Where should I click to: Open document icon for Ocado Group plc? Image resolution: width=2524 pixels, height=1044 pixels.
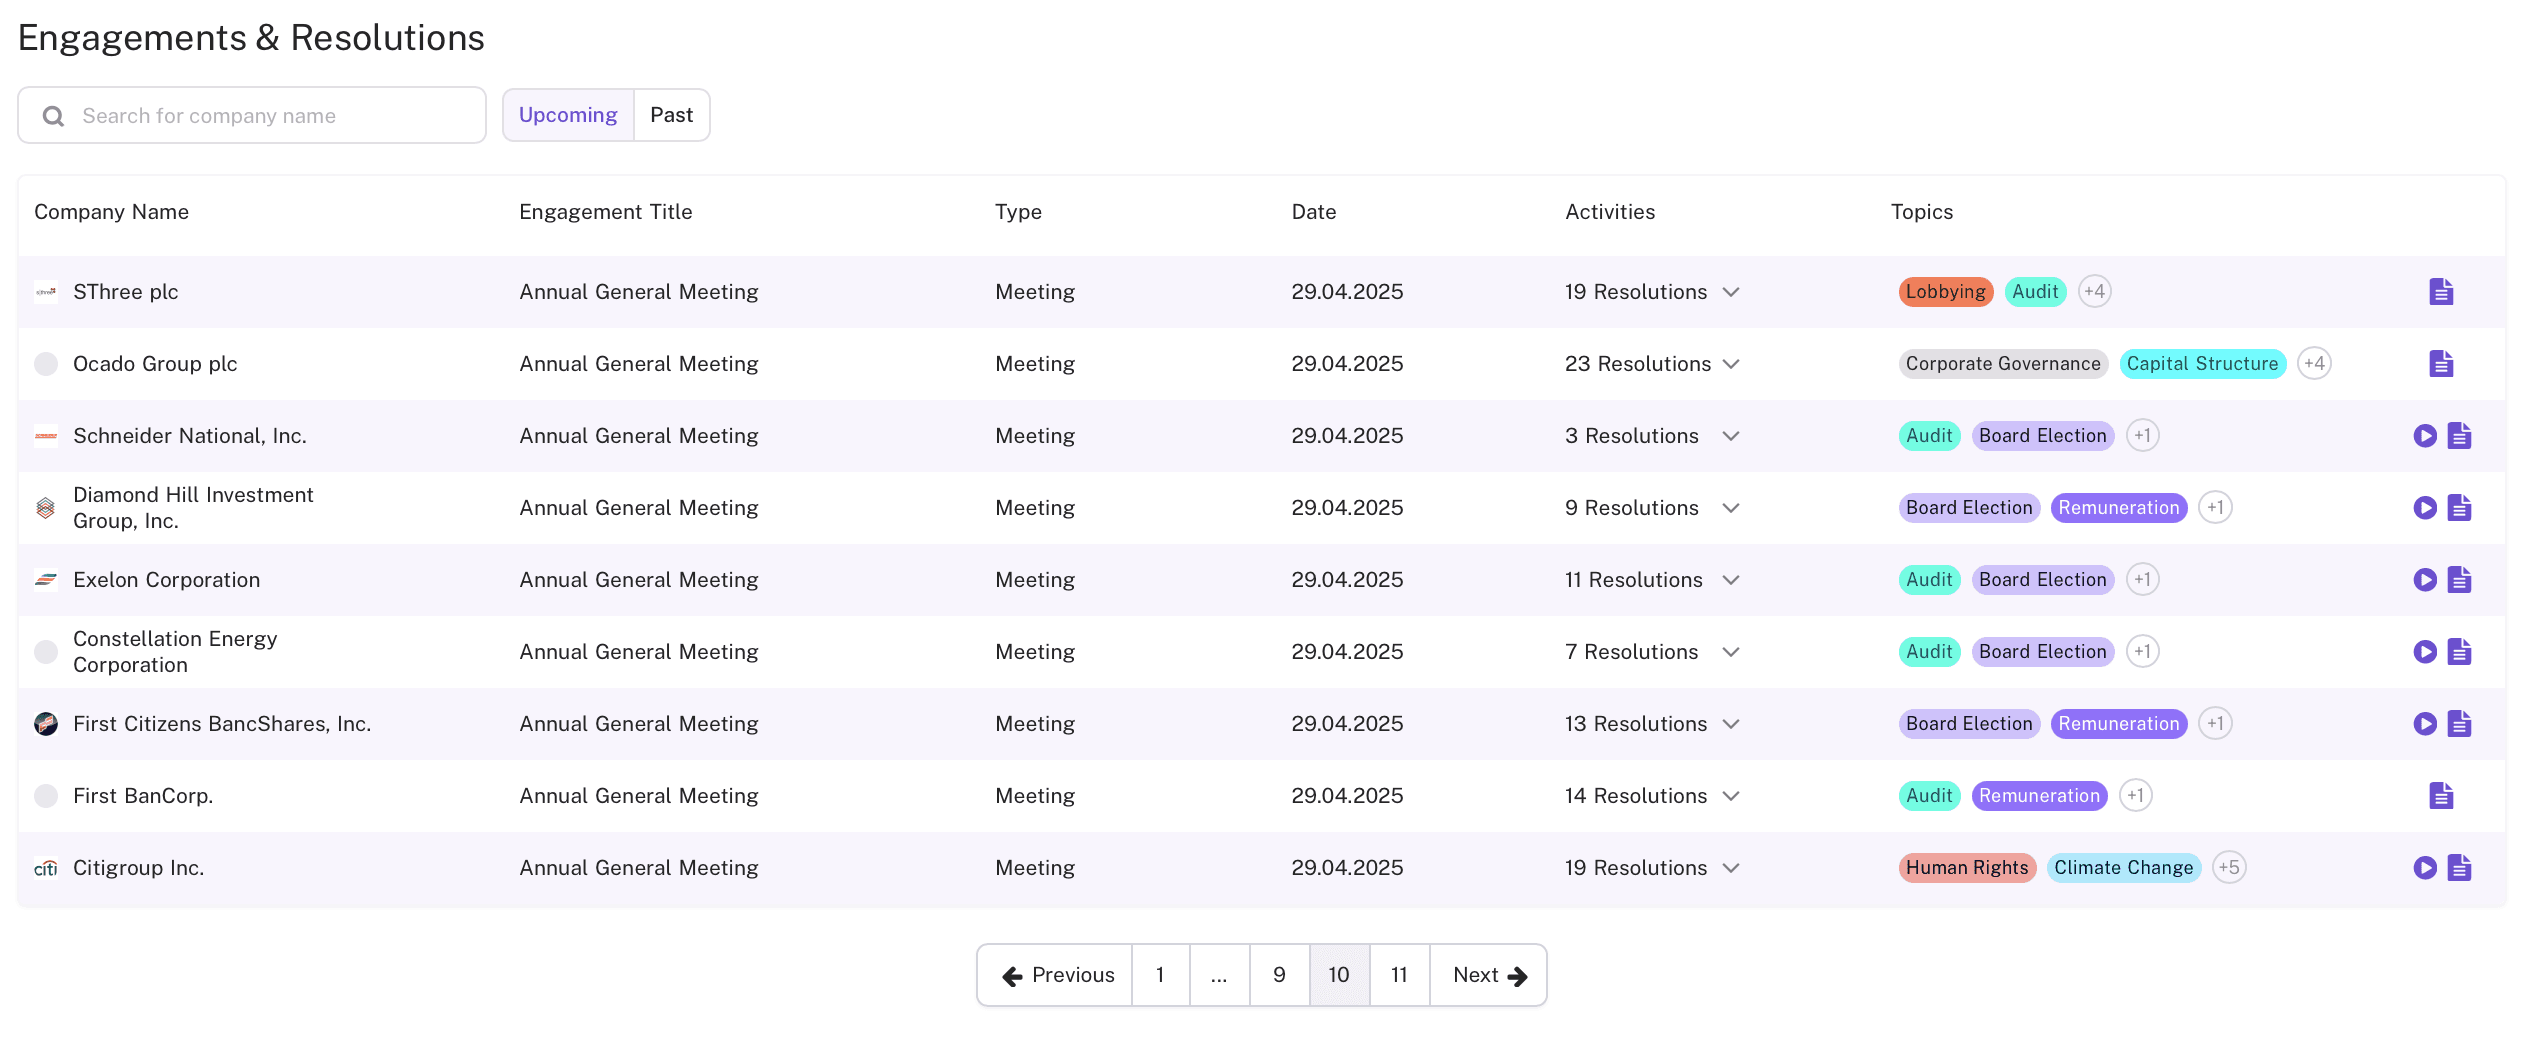click(x=2441, y=364)
